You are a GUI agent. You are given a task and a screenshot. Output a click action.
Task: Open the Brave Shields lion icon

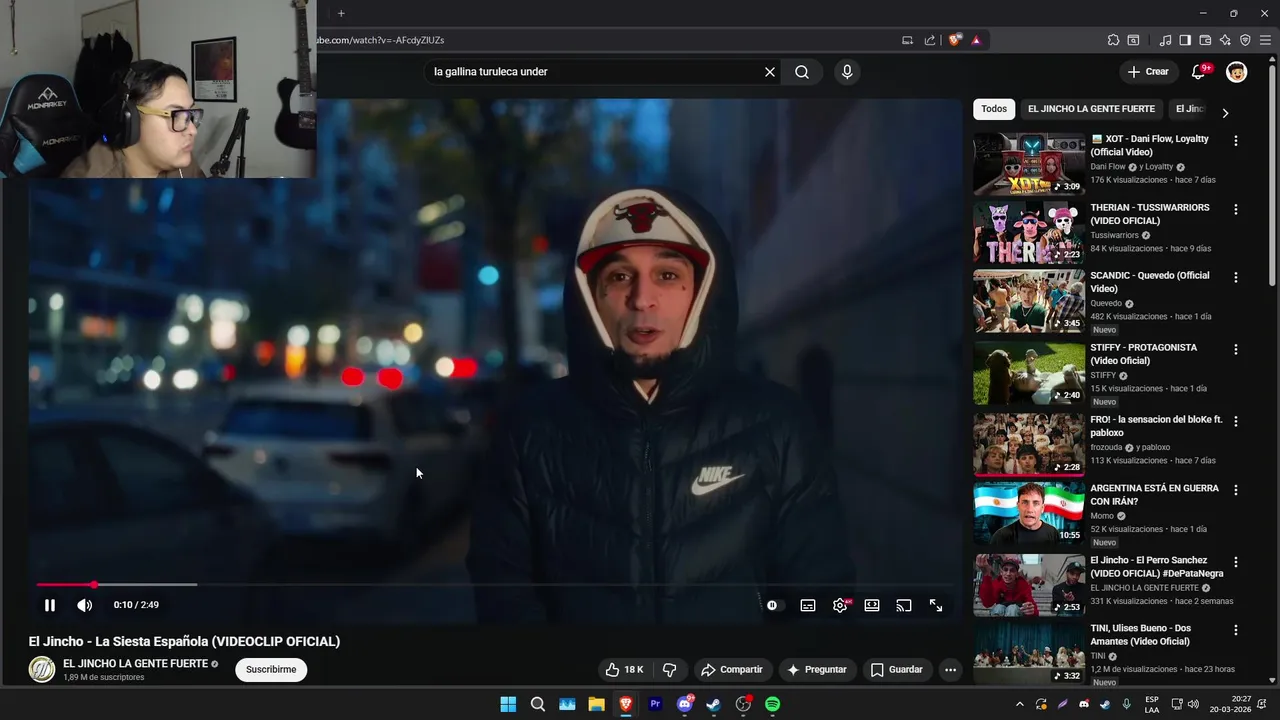point(955,40)
